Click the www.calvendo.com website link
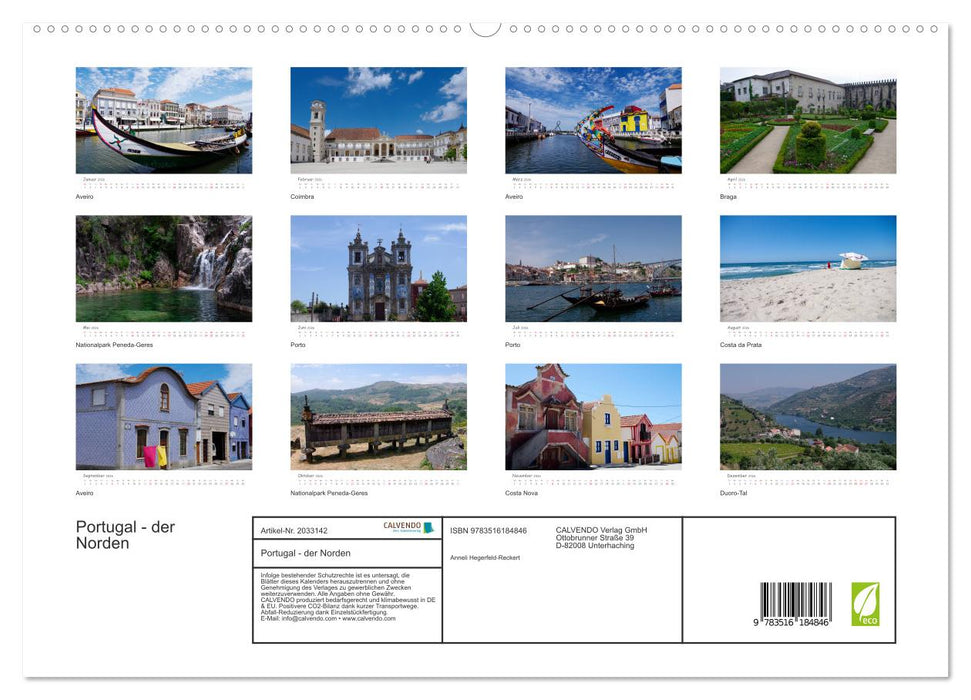 click(368, 620)
